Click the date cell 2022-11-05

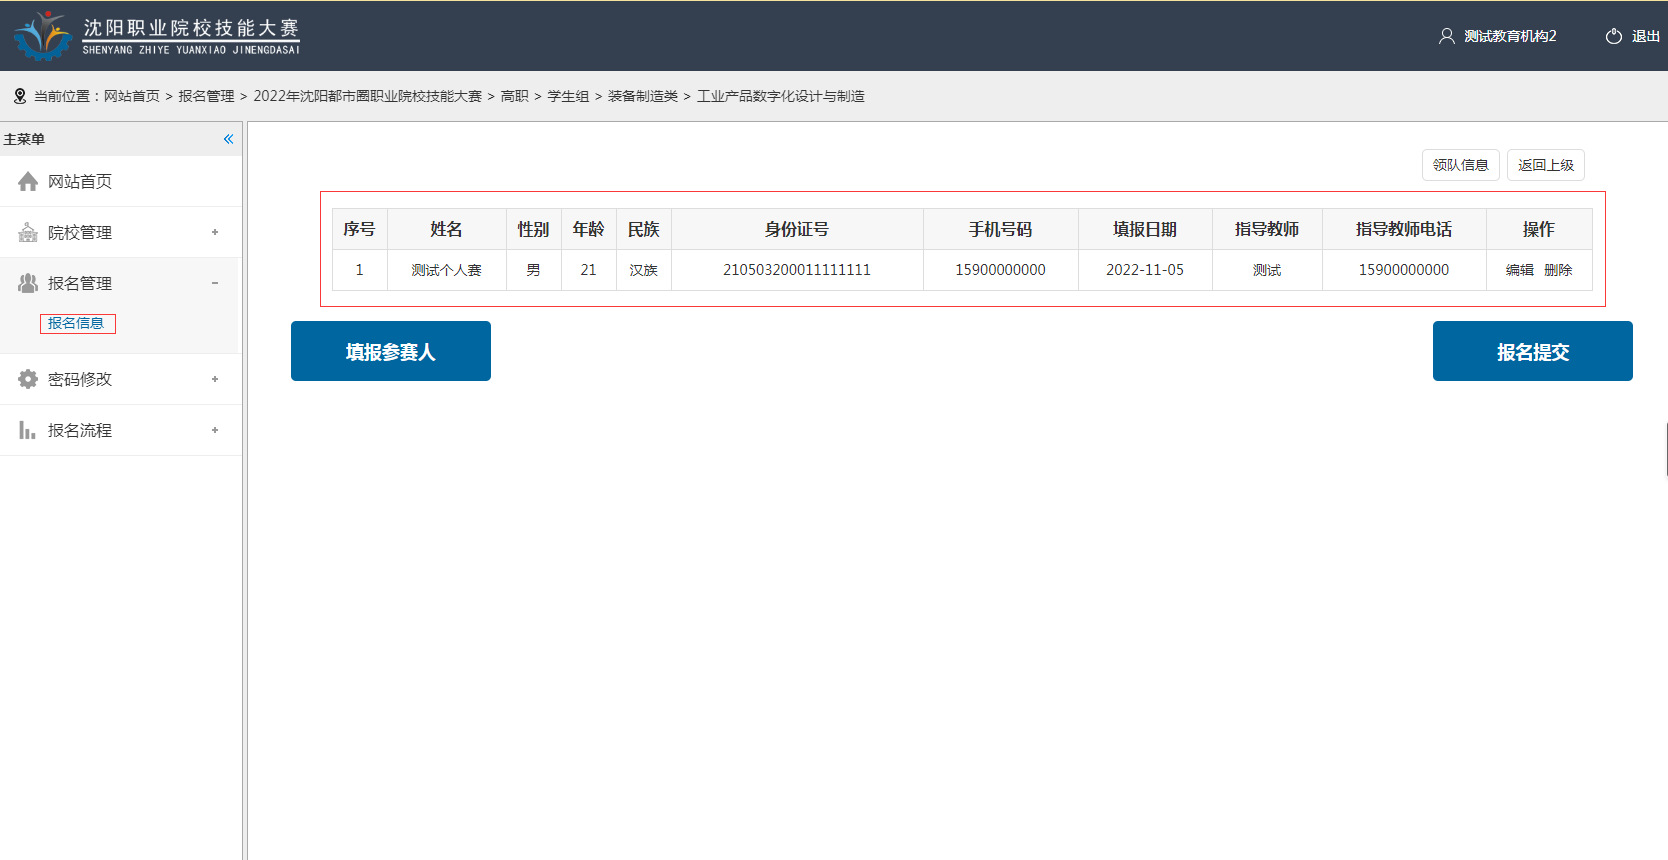click(x=1145, y=270)
